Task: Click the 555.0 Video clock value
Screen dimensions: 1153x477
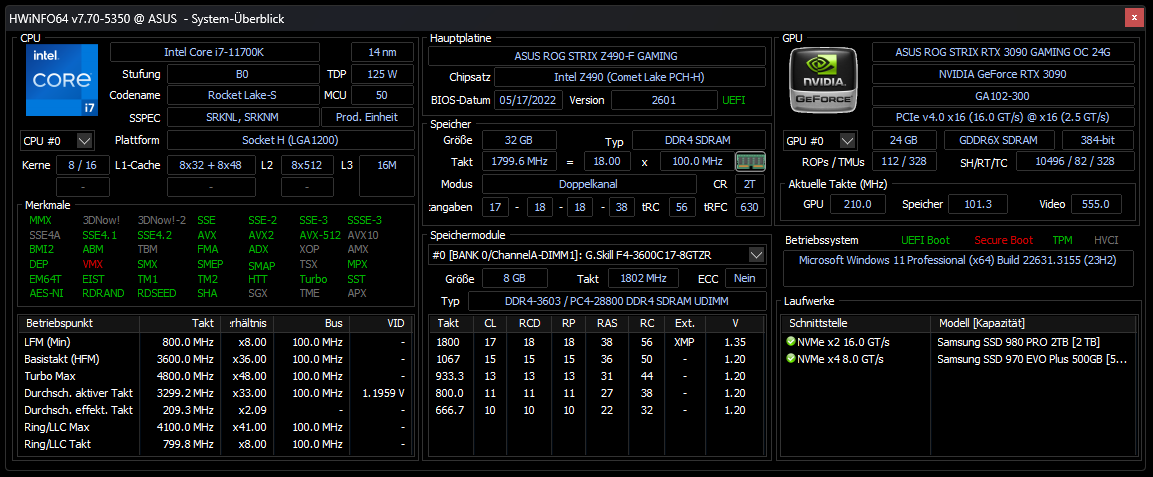Action: (1096, 204)
